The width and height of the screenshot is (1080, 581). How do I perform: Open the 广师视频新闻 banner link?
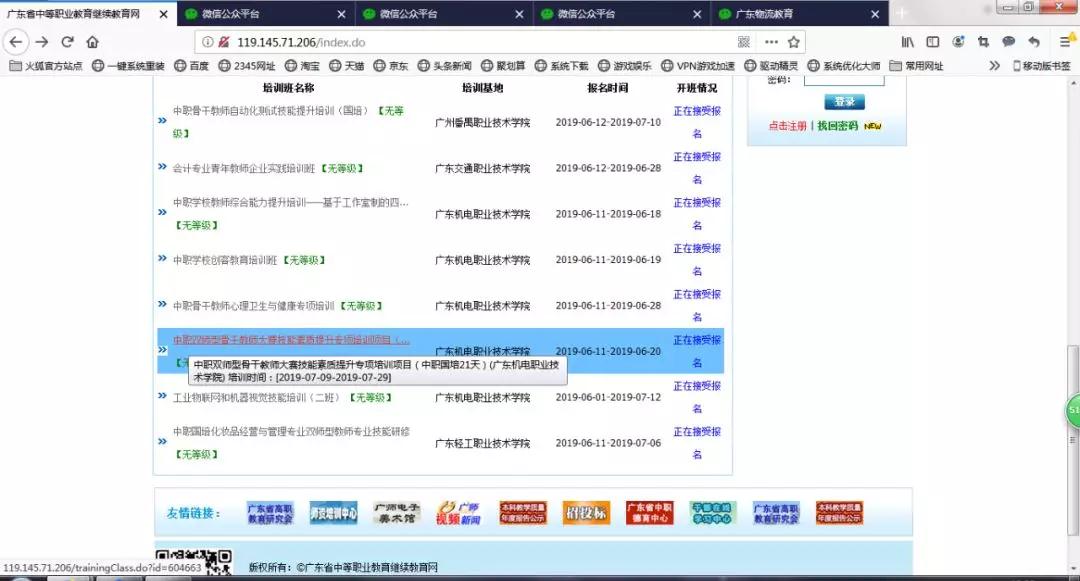[x=459, y=513]
